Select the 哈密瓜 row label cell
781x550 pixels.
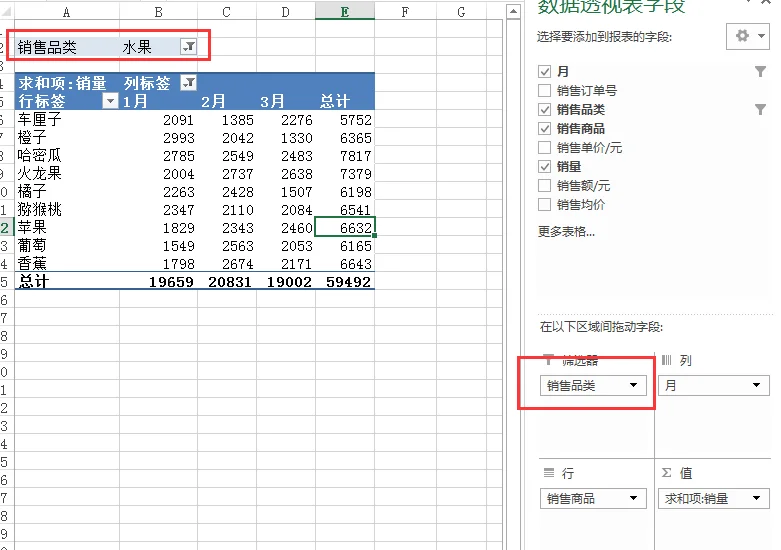click(67, 155)
